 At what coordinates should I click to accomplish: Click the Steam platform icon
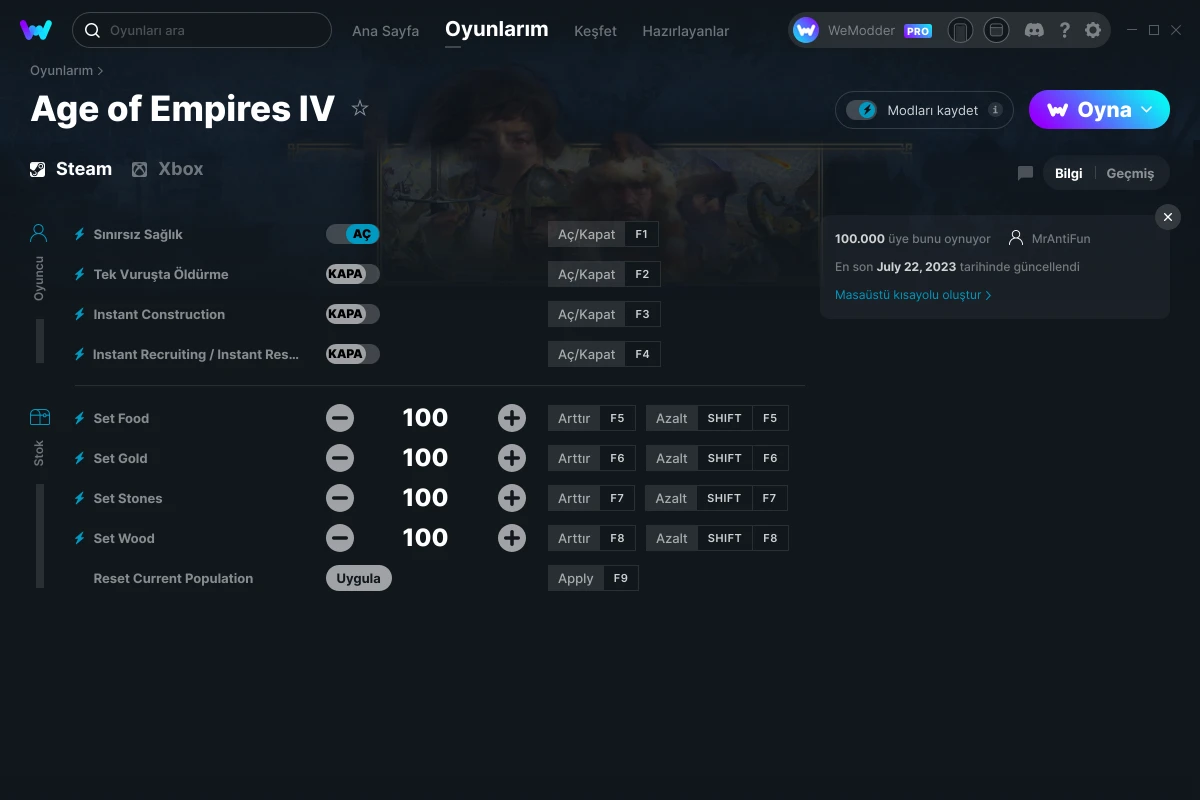point(38,169)
